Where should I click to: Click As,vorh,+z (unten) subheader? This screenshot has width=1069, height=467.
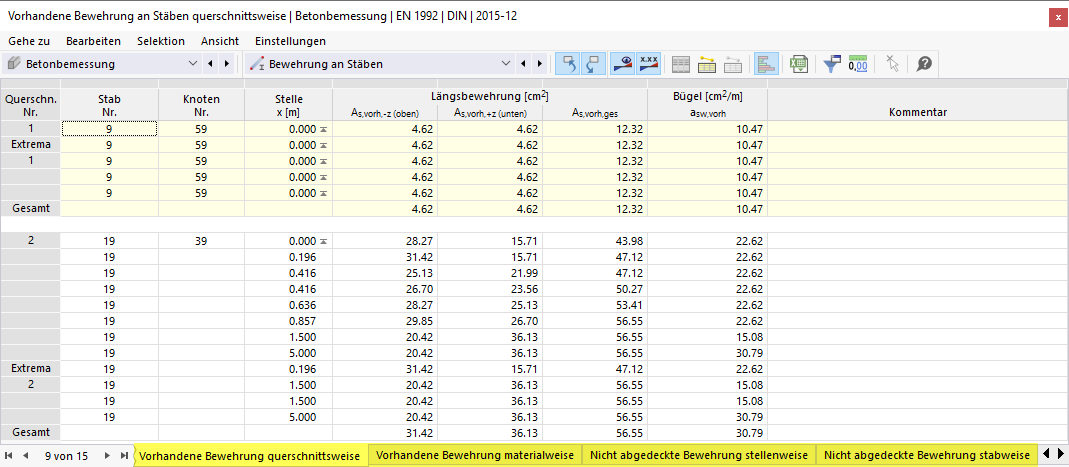pos(490,114)
